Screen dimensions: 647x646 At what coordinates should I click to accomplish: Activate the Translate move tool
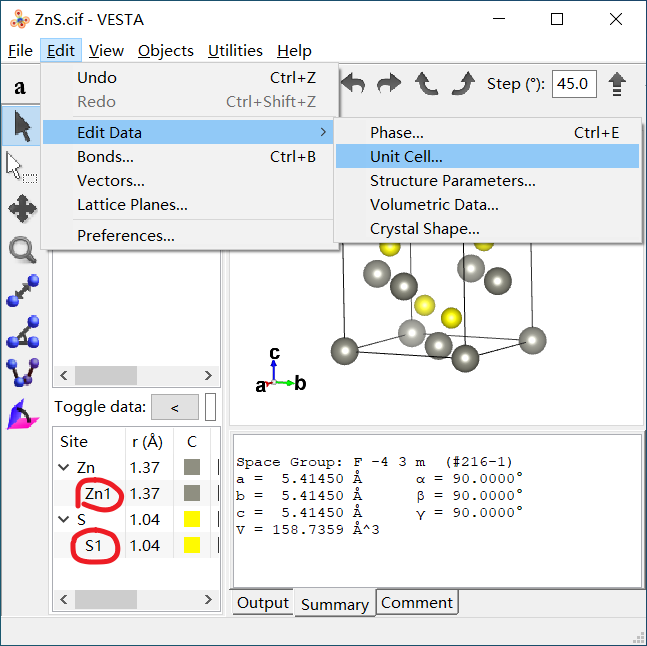coord(22,208)
